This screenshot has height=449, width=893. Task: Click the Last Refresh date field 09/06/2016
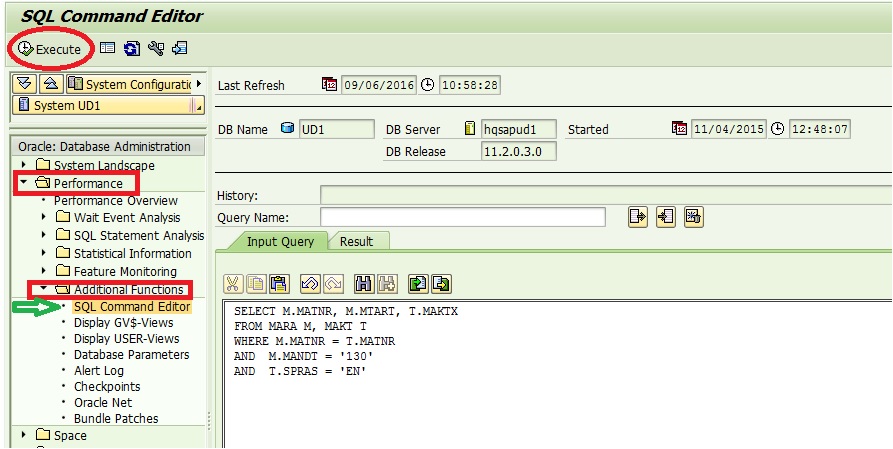click(379, 85)
